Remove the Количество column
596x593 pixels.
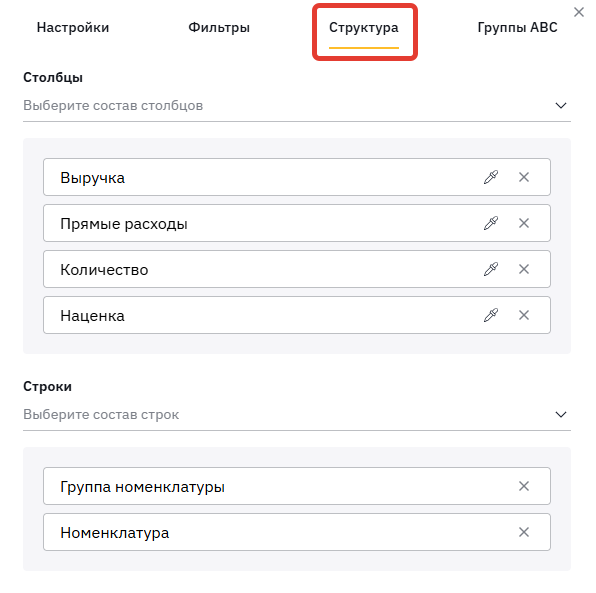pos(524,269)
